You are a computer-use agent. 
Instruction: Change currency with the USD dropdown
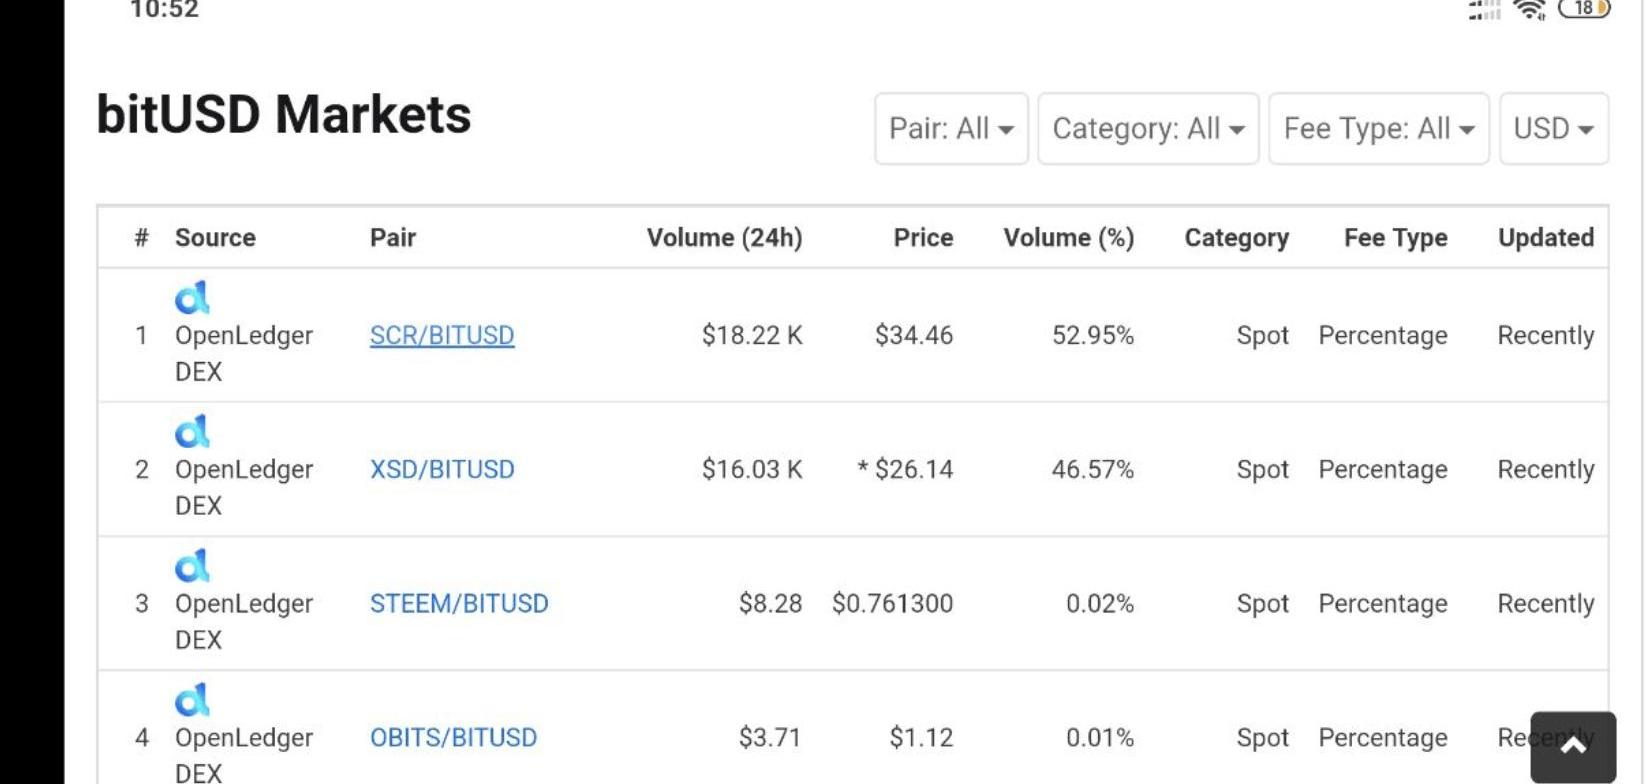[1554, 129]
